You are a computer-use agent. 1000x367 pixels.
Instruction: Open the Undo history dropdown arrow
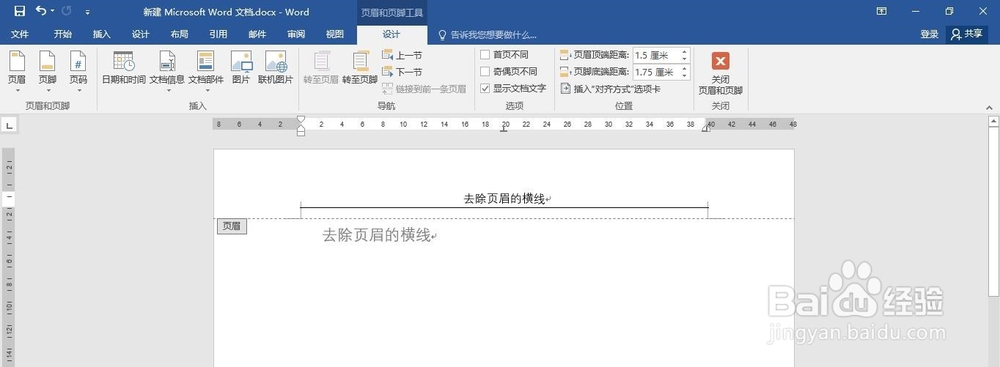53,11
